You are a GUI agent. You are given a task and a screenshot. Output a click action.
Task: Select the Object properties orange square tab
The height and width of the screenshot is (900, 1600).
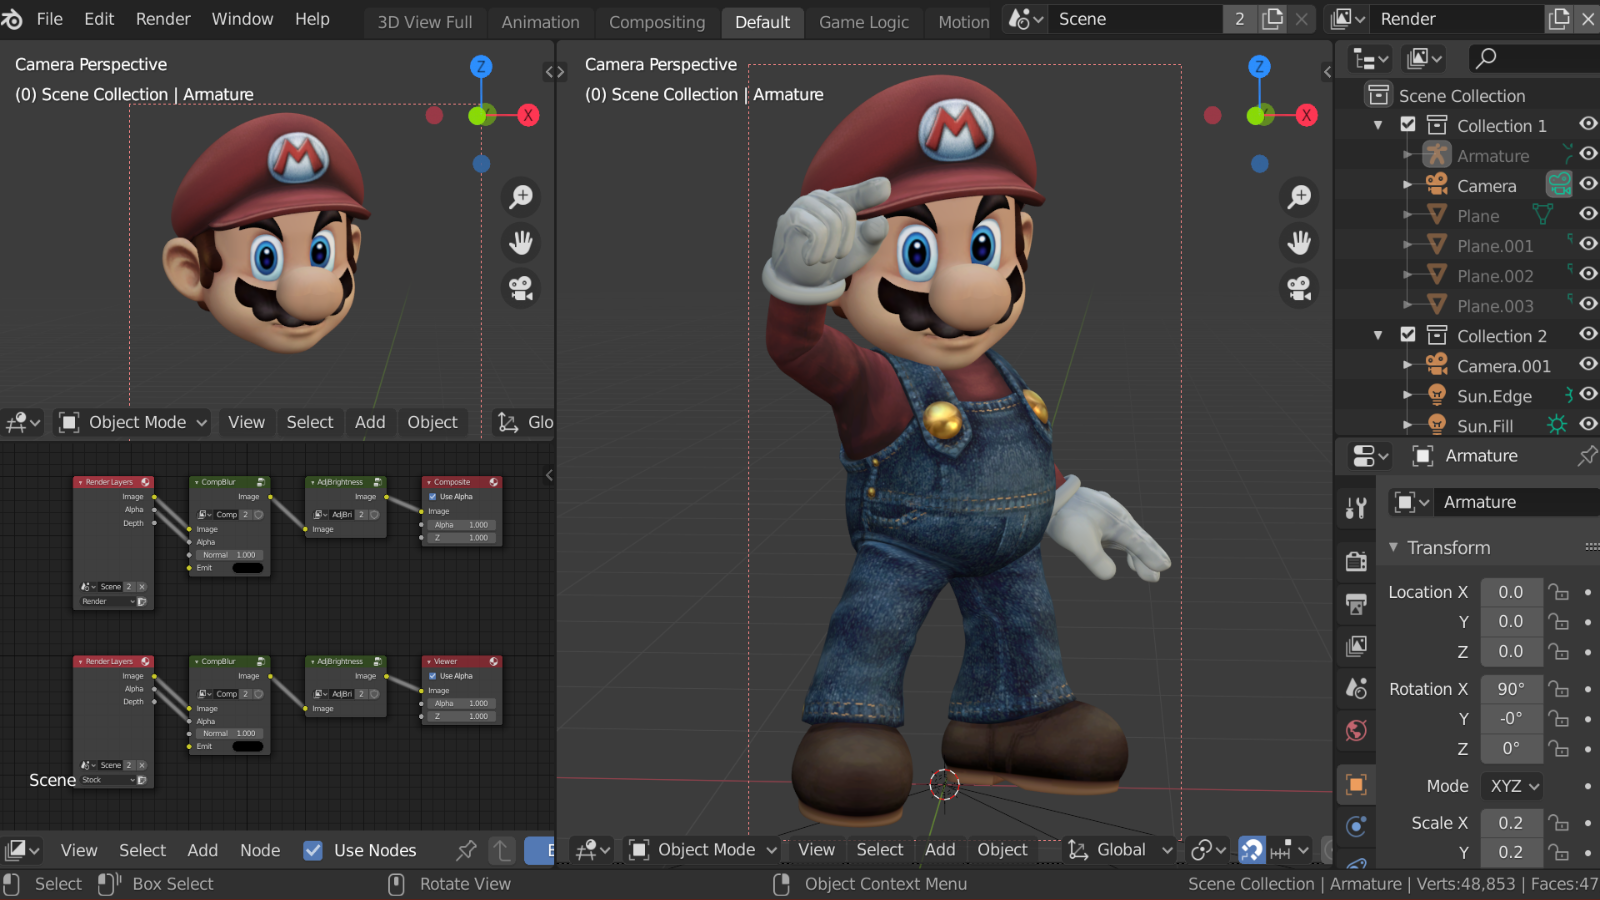pos(1356,785)
